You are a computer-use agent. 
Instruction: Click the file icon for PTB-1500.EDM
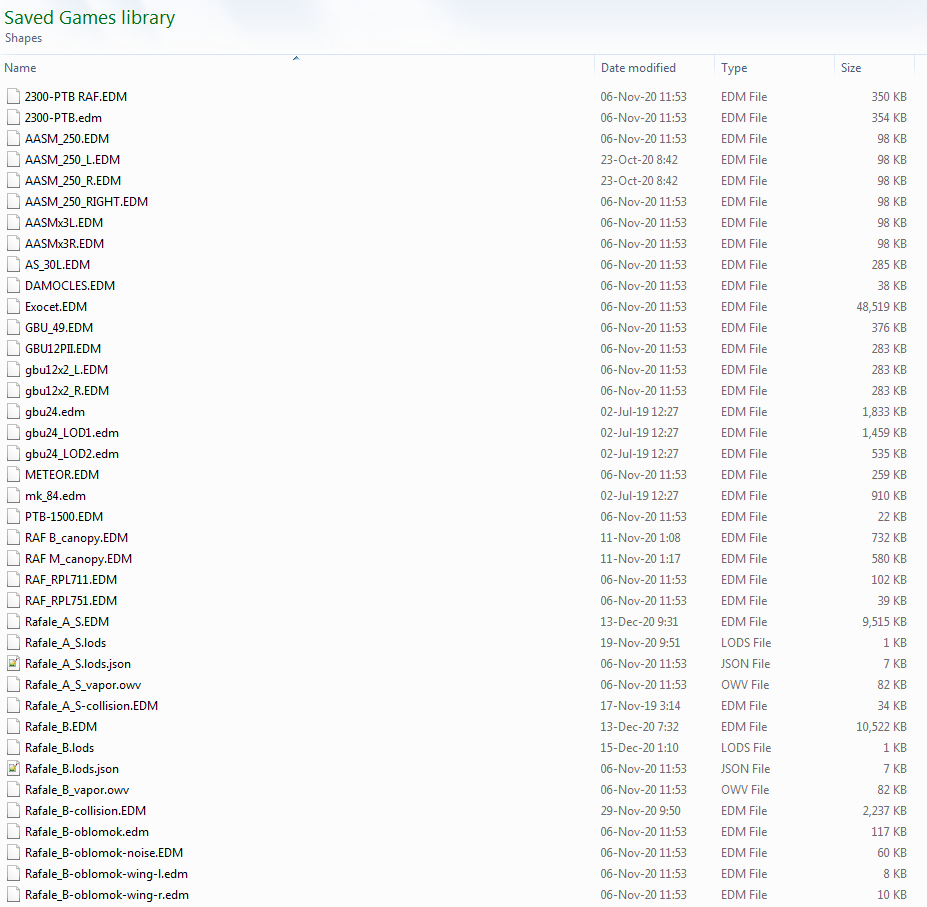(x=13, y=516)
